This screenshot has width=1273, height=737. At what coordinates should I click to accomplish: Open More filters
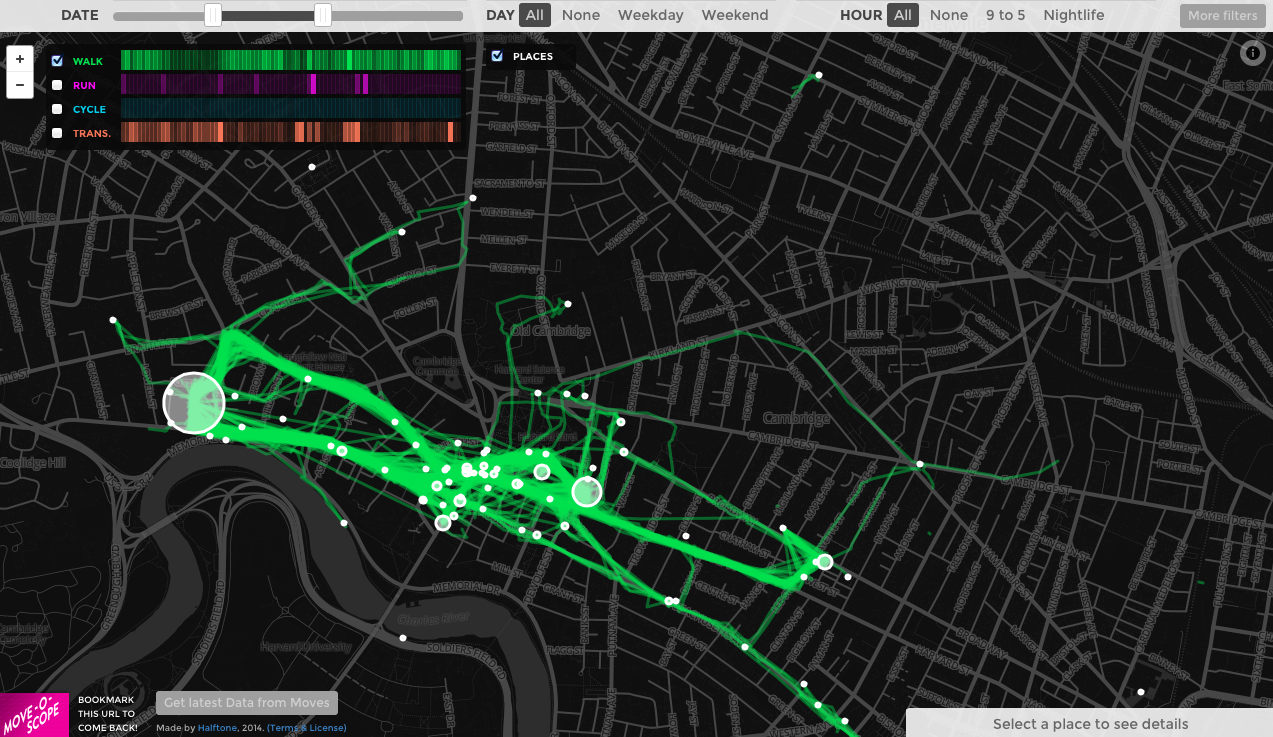[1222, 15]
